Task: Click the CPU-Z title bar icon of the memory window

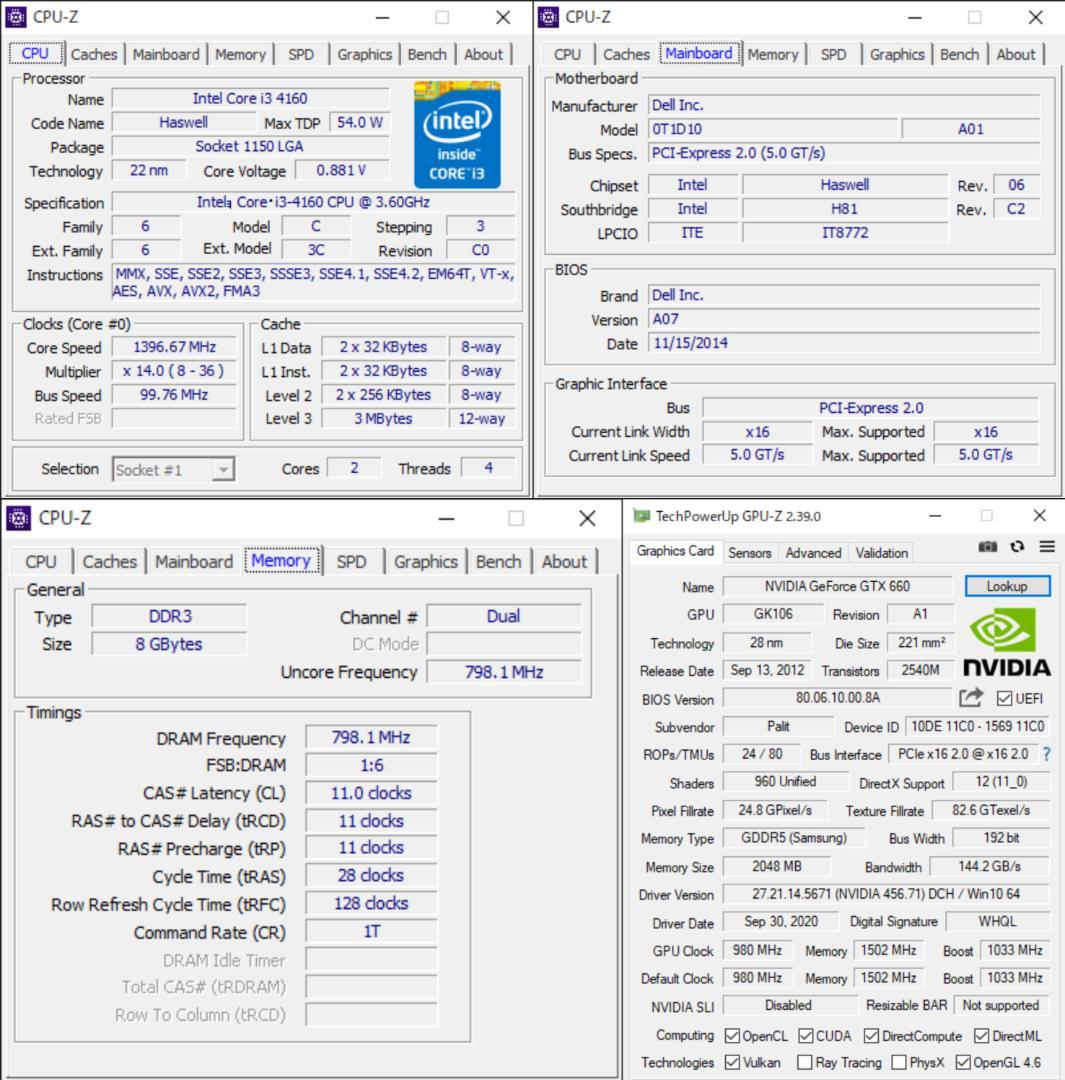Action: (19, 518)
